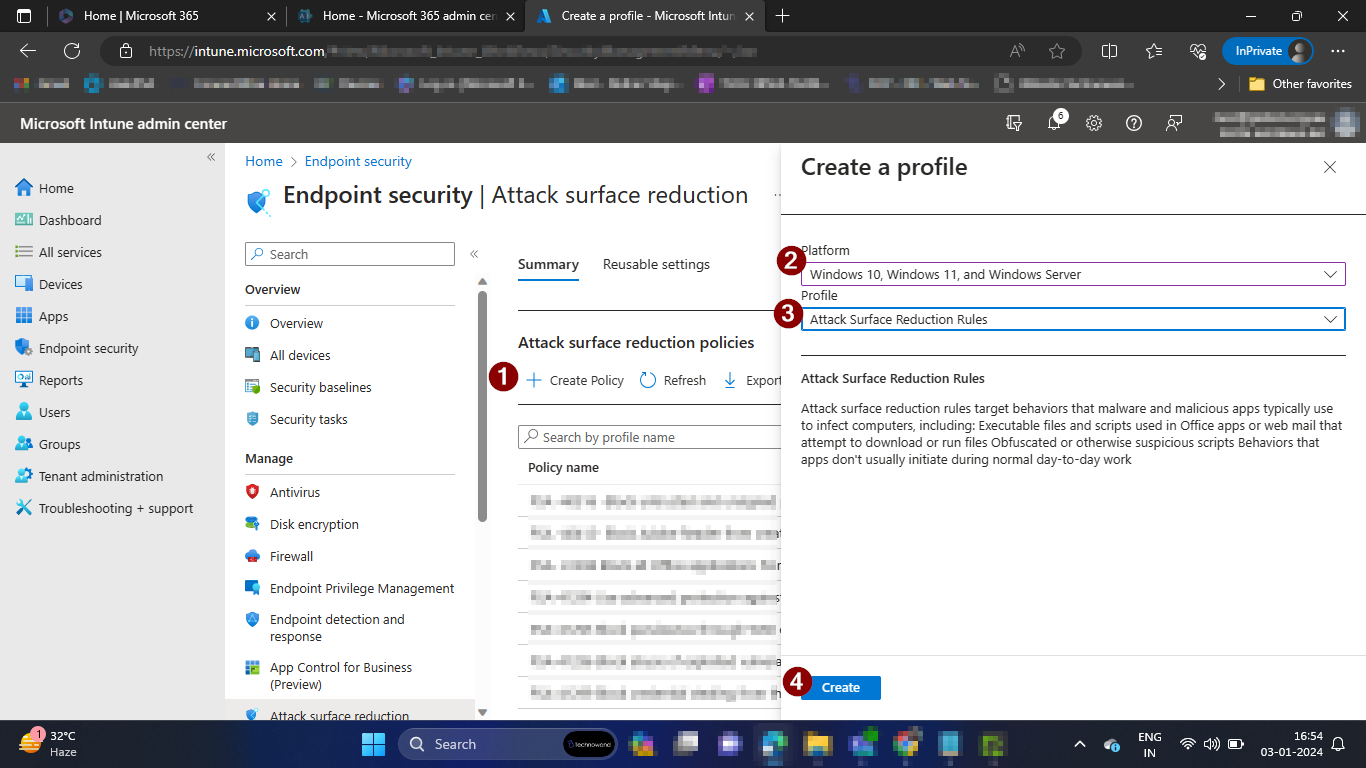The height and width of the screenshot is (768, 1366).
Task: Click the InPrivate profile button
Action: pyautogui.click(x=1268, y=51)
